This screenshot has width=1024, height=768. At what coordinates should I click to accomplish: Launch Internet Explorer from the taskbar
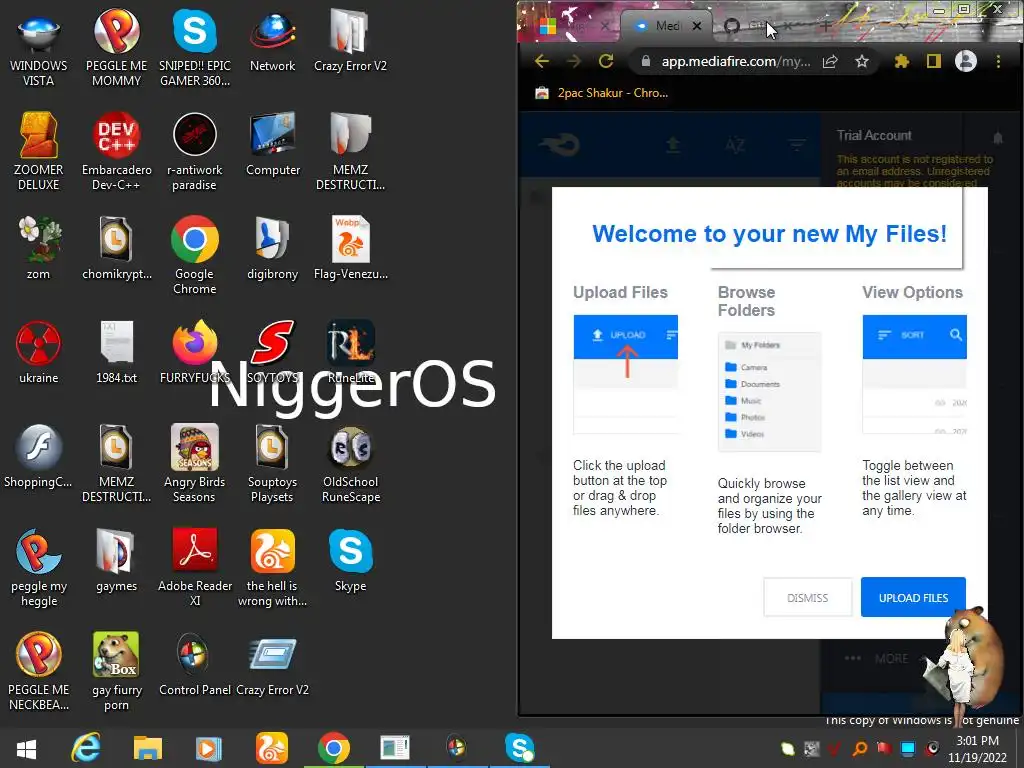click(x=86, y=748)
